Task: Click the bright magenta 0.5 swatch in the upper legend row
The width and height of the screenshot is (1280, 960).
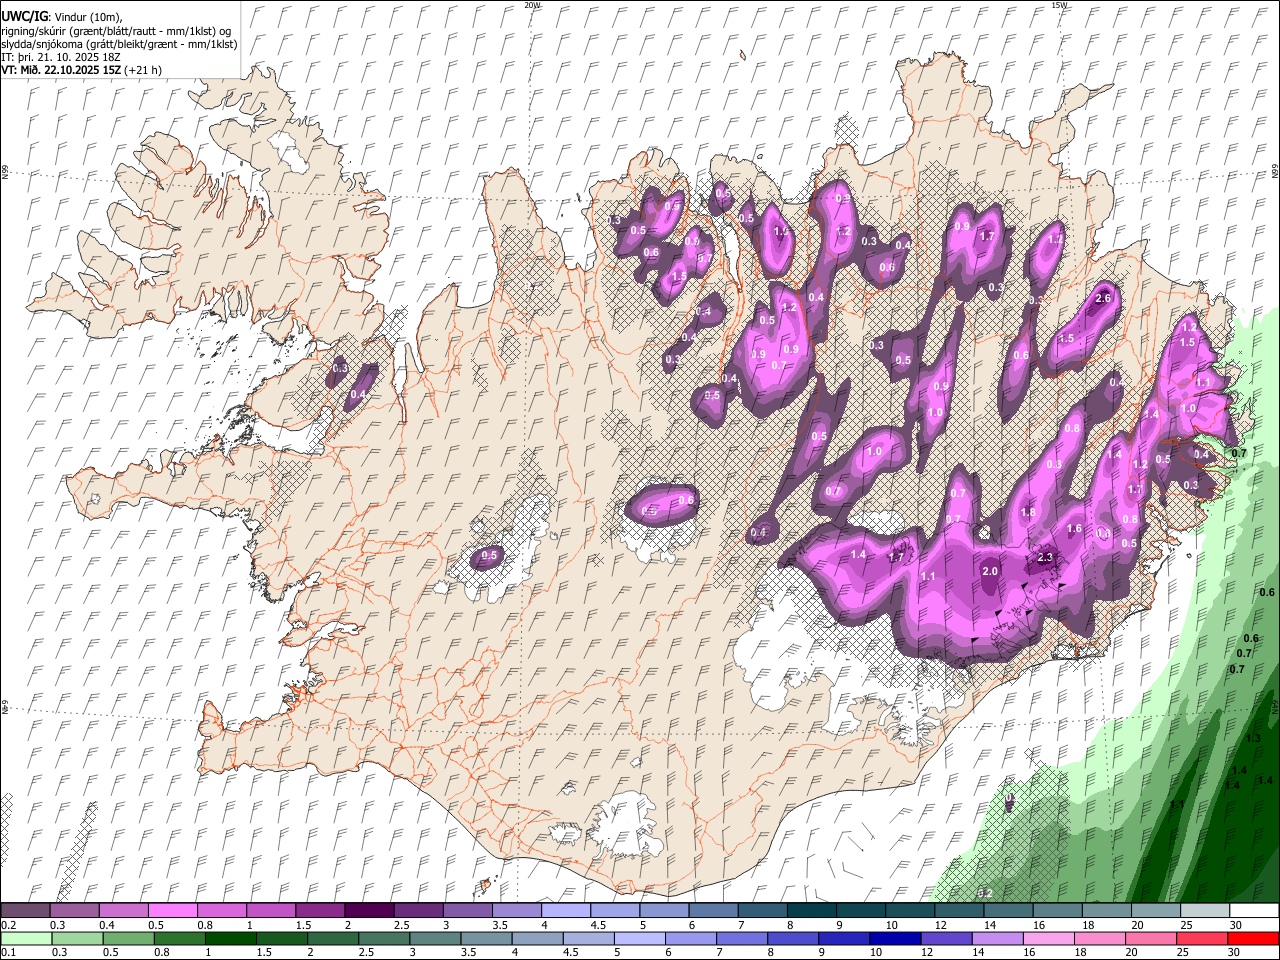Action: (x=172, y=911)
